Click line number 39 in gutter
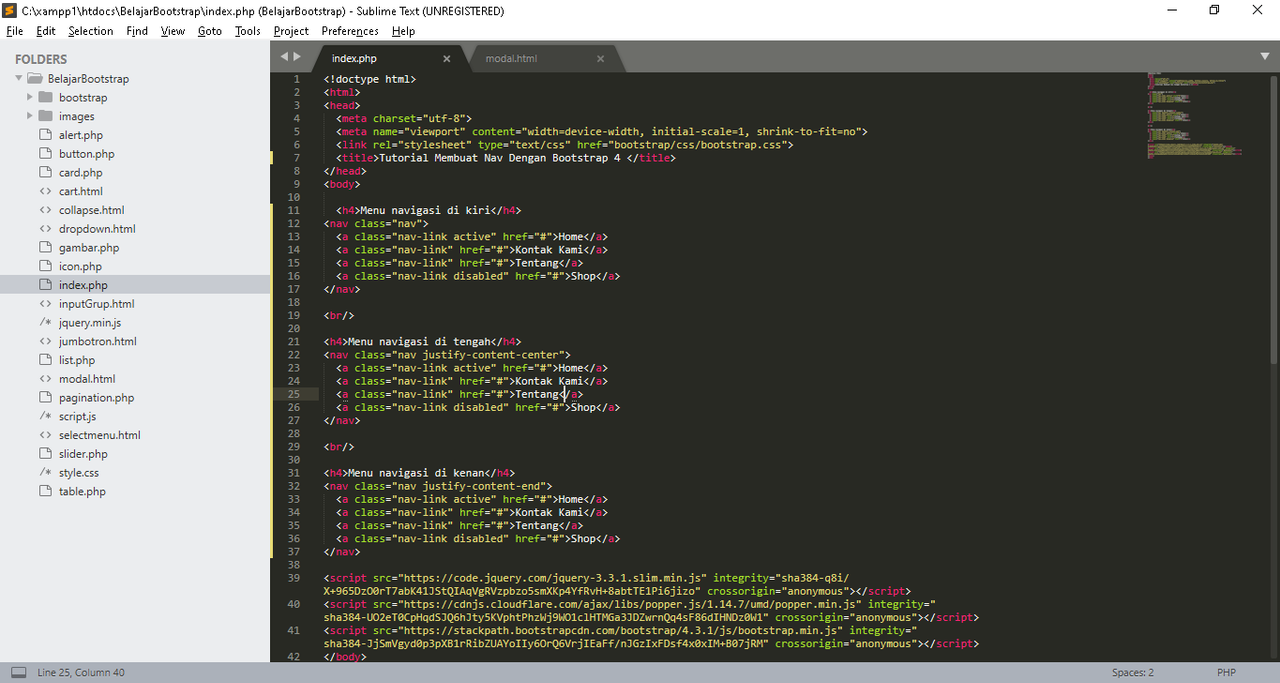Screen dimensions: 1280x683 click(x=293, y=578)
